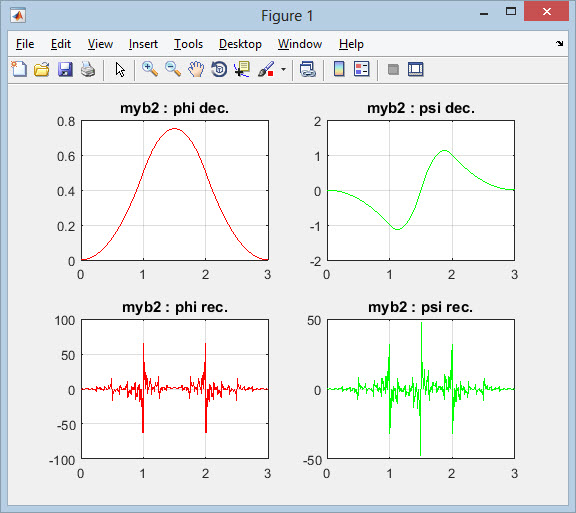Screen dimensions: 576x513
Task: Enable the Data Cursor tool
Action: pyautogui.click(x=242, y=69)
